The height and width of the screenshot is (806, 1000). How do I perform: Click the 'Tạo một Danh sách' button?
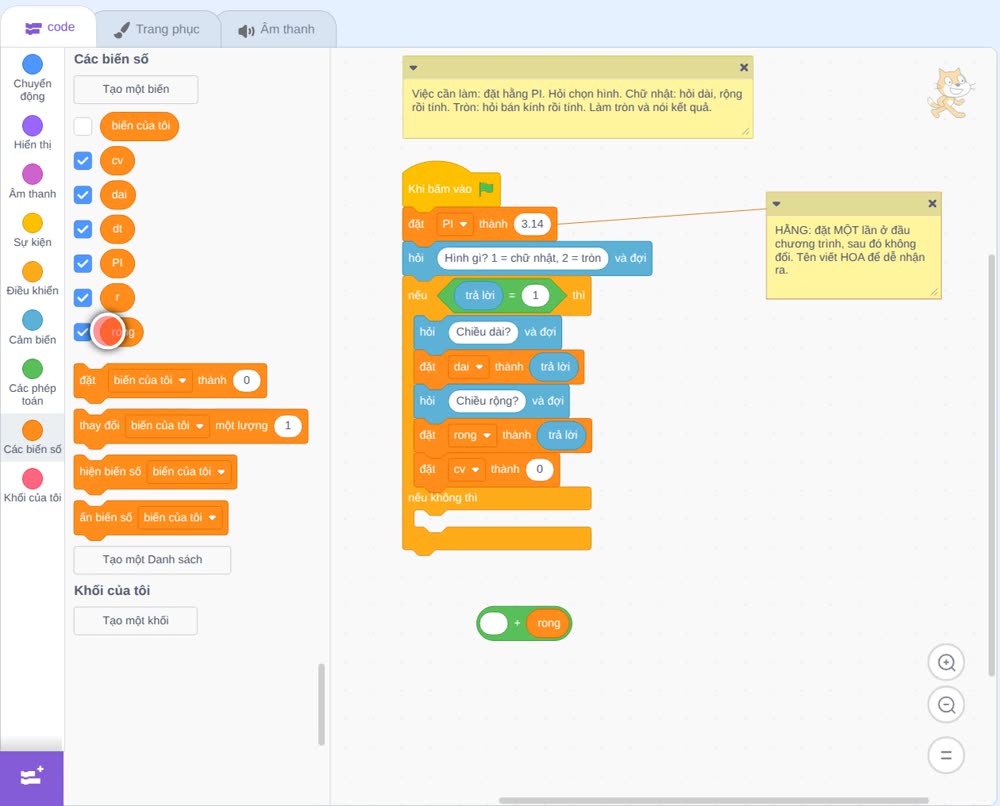(152, 560)
